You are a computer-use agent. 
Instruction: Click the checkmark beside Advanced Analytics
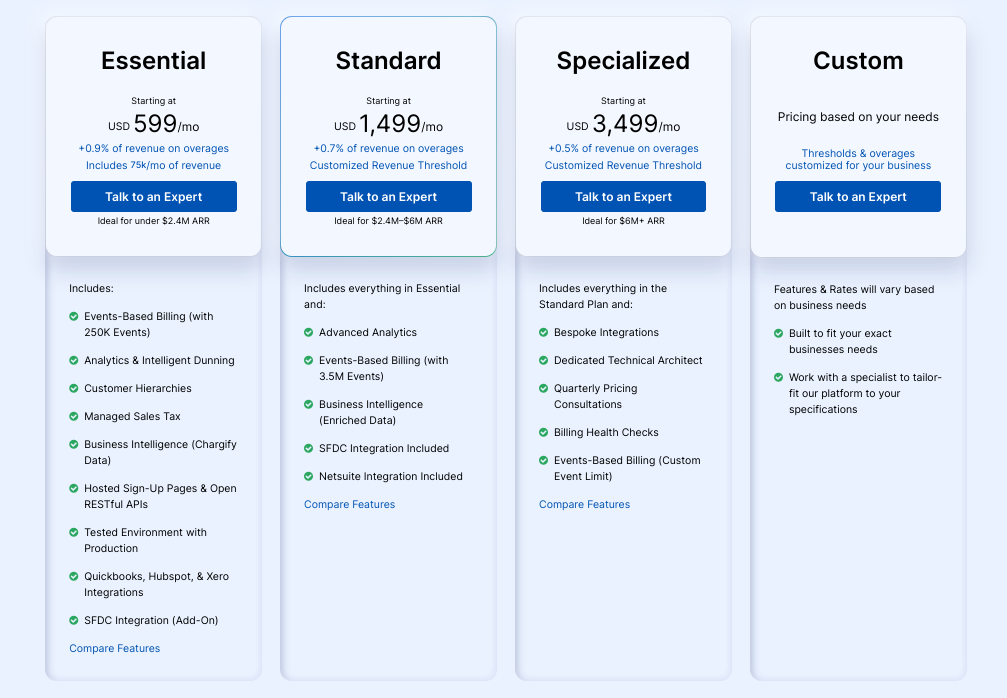(x=309, y=332)
